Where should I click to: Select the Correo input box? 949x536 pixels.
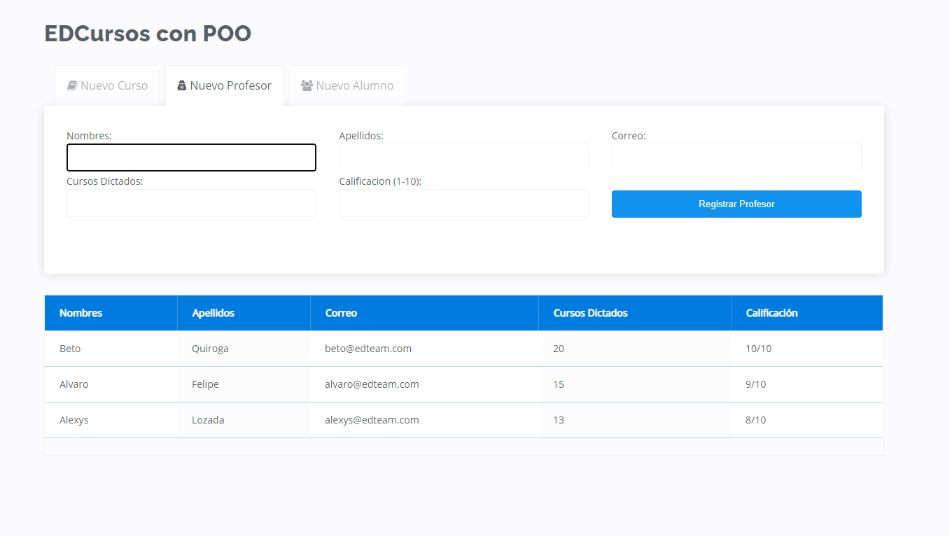[x=736, y=158]
